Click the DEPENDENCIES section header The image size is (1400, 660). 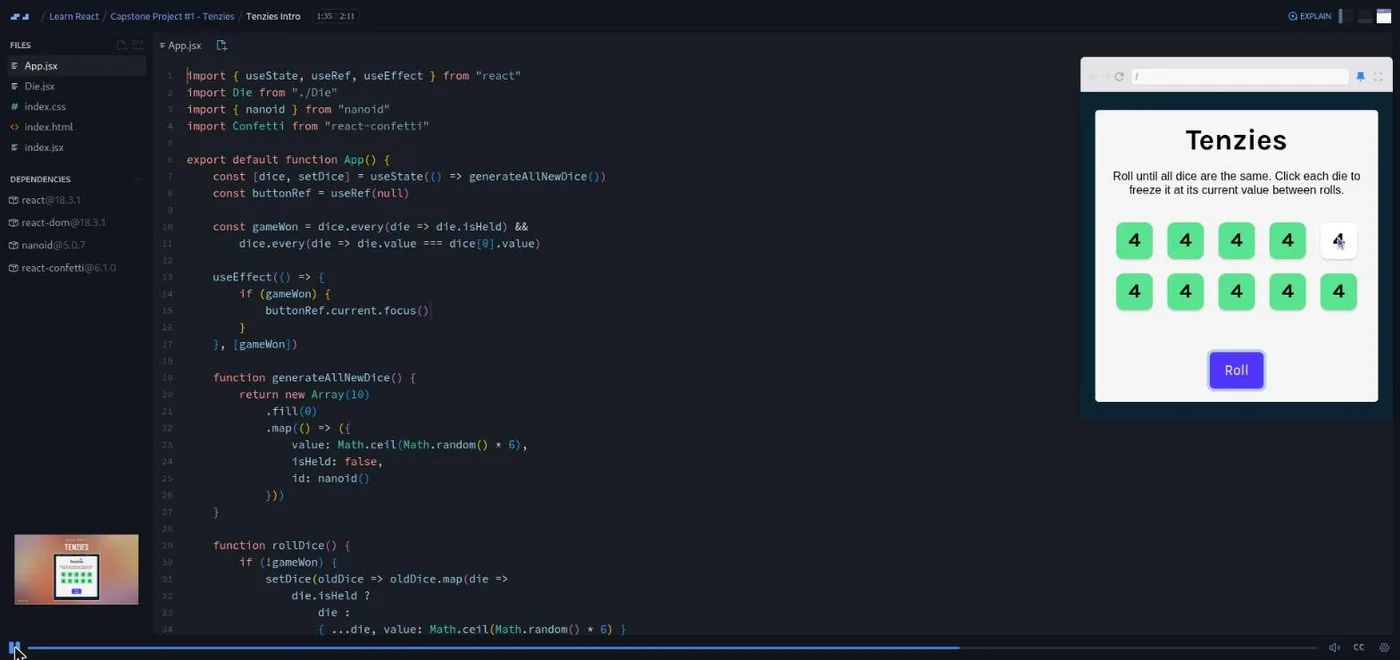click(40, 179)
